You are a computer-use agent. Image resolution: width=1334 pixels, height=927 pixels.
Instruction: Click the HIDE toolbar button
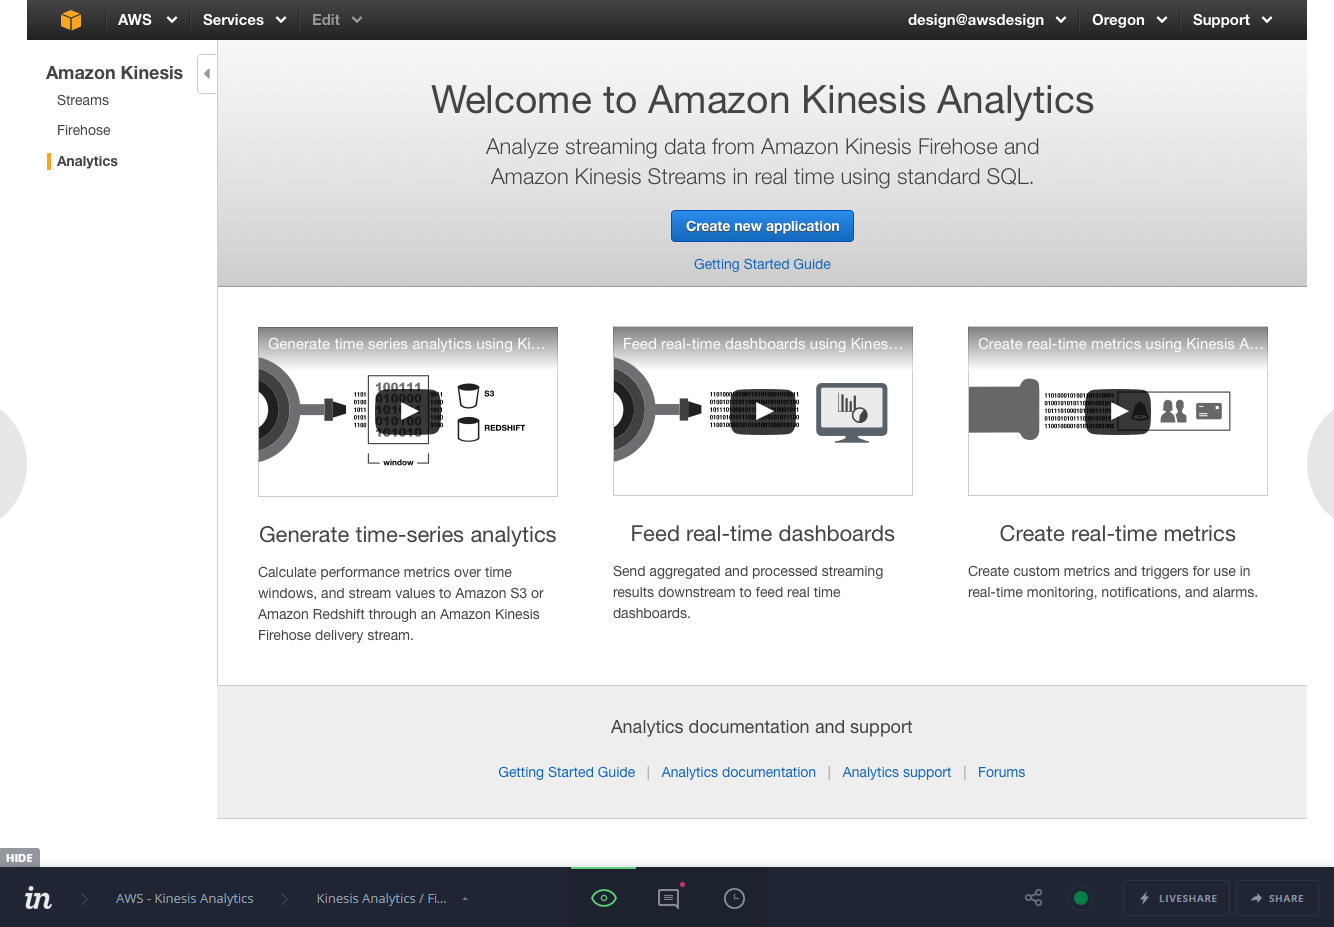tap(19, 858)
